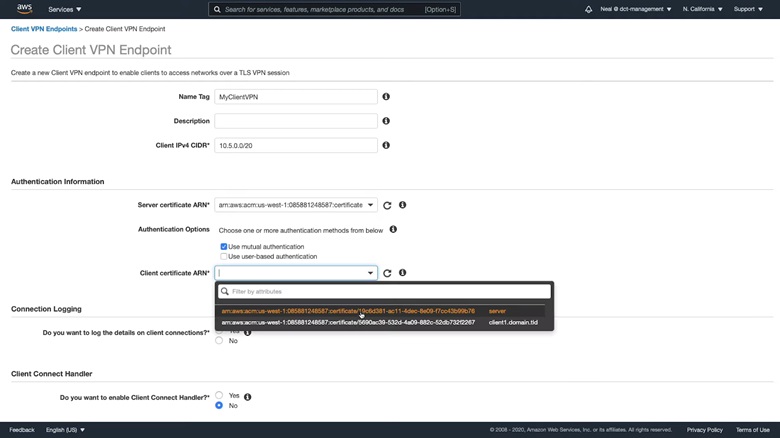Enable Use user-based authentication checkbox

click(x=224, y=256)
